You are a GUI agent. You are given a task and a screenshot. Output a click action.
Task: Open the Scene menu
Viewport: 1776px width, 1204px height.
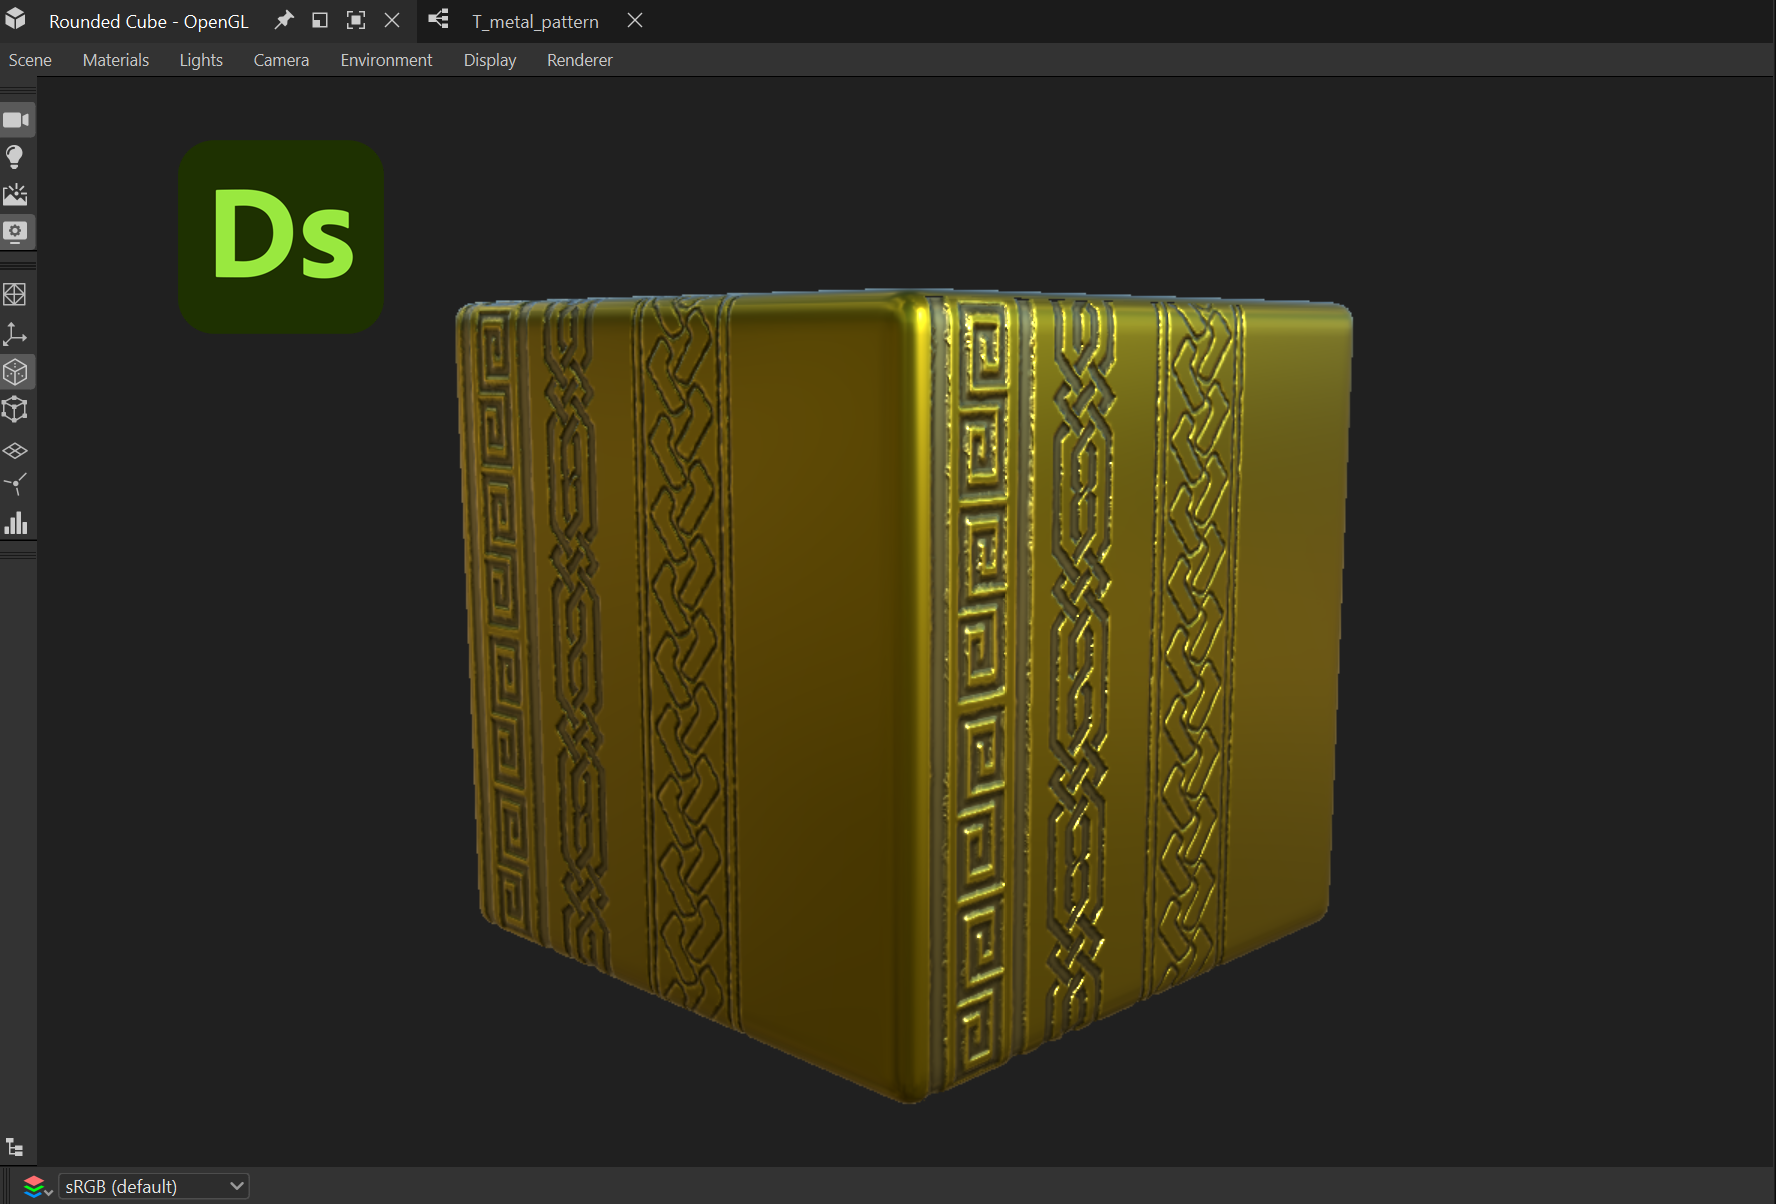[x=30, y=60]
